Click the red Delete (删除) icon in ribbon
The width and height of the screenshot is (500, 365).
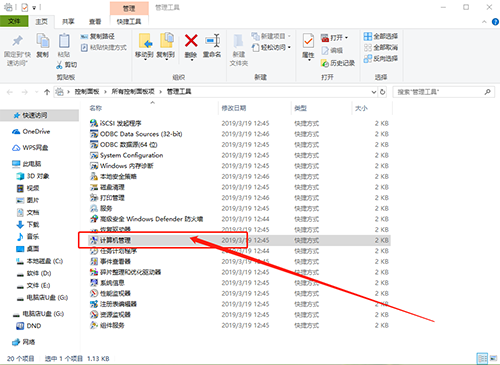pyautogui.click(x=191, y=41)
